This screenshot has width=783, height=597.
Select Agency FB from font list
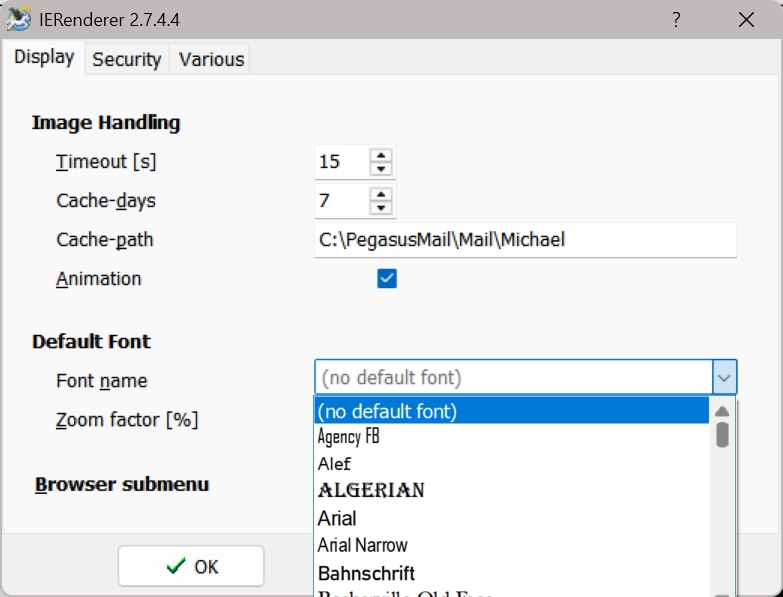click(512, 437)
